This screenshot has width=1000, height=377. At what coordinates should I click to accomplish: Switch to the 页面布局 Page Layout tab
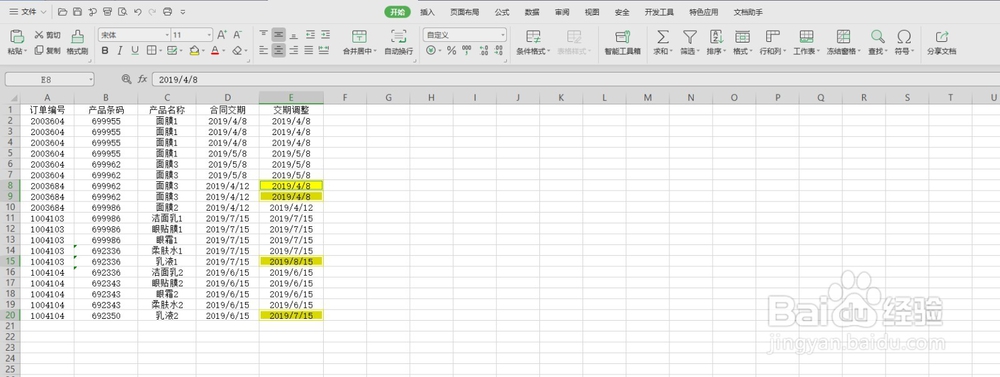pos(464,12)
